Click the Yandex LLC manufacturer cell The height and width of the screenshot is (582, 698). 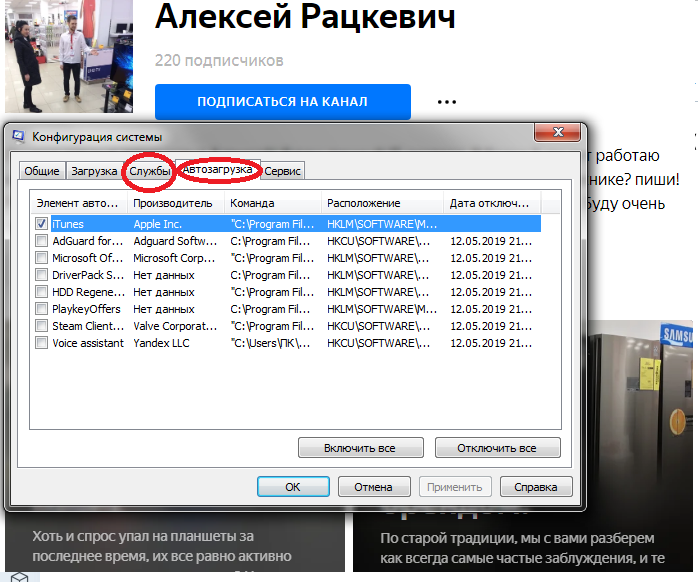tap(161, 343)
